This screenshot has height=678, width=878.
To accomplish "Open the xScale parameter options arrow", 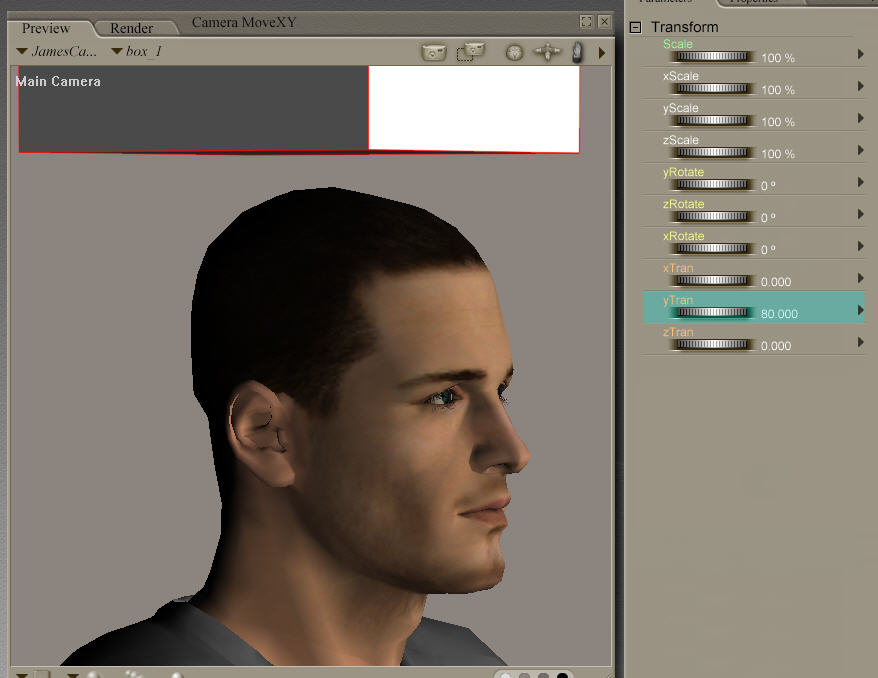I will [861, 86].
